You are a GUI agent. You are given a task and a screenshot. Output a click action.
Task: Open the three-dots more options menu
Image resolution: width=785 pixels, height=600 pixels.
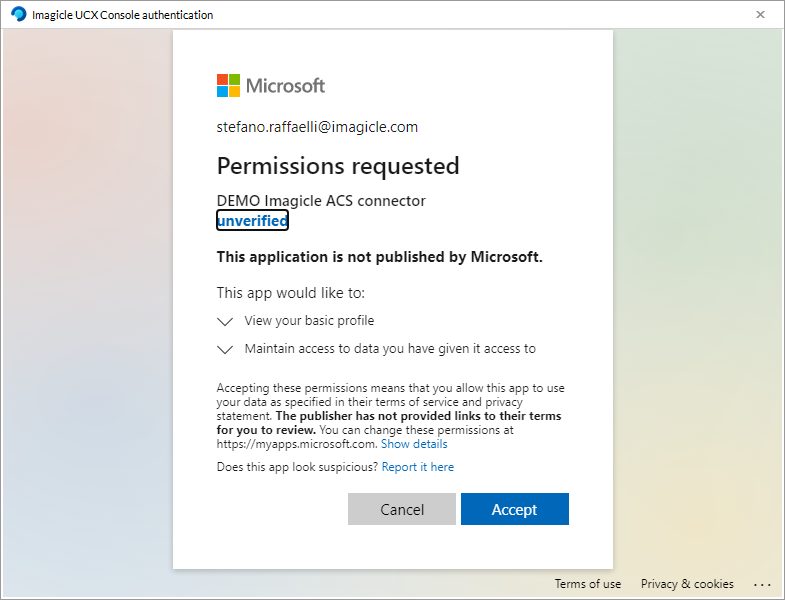pos(763,584)
